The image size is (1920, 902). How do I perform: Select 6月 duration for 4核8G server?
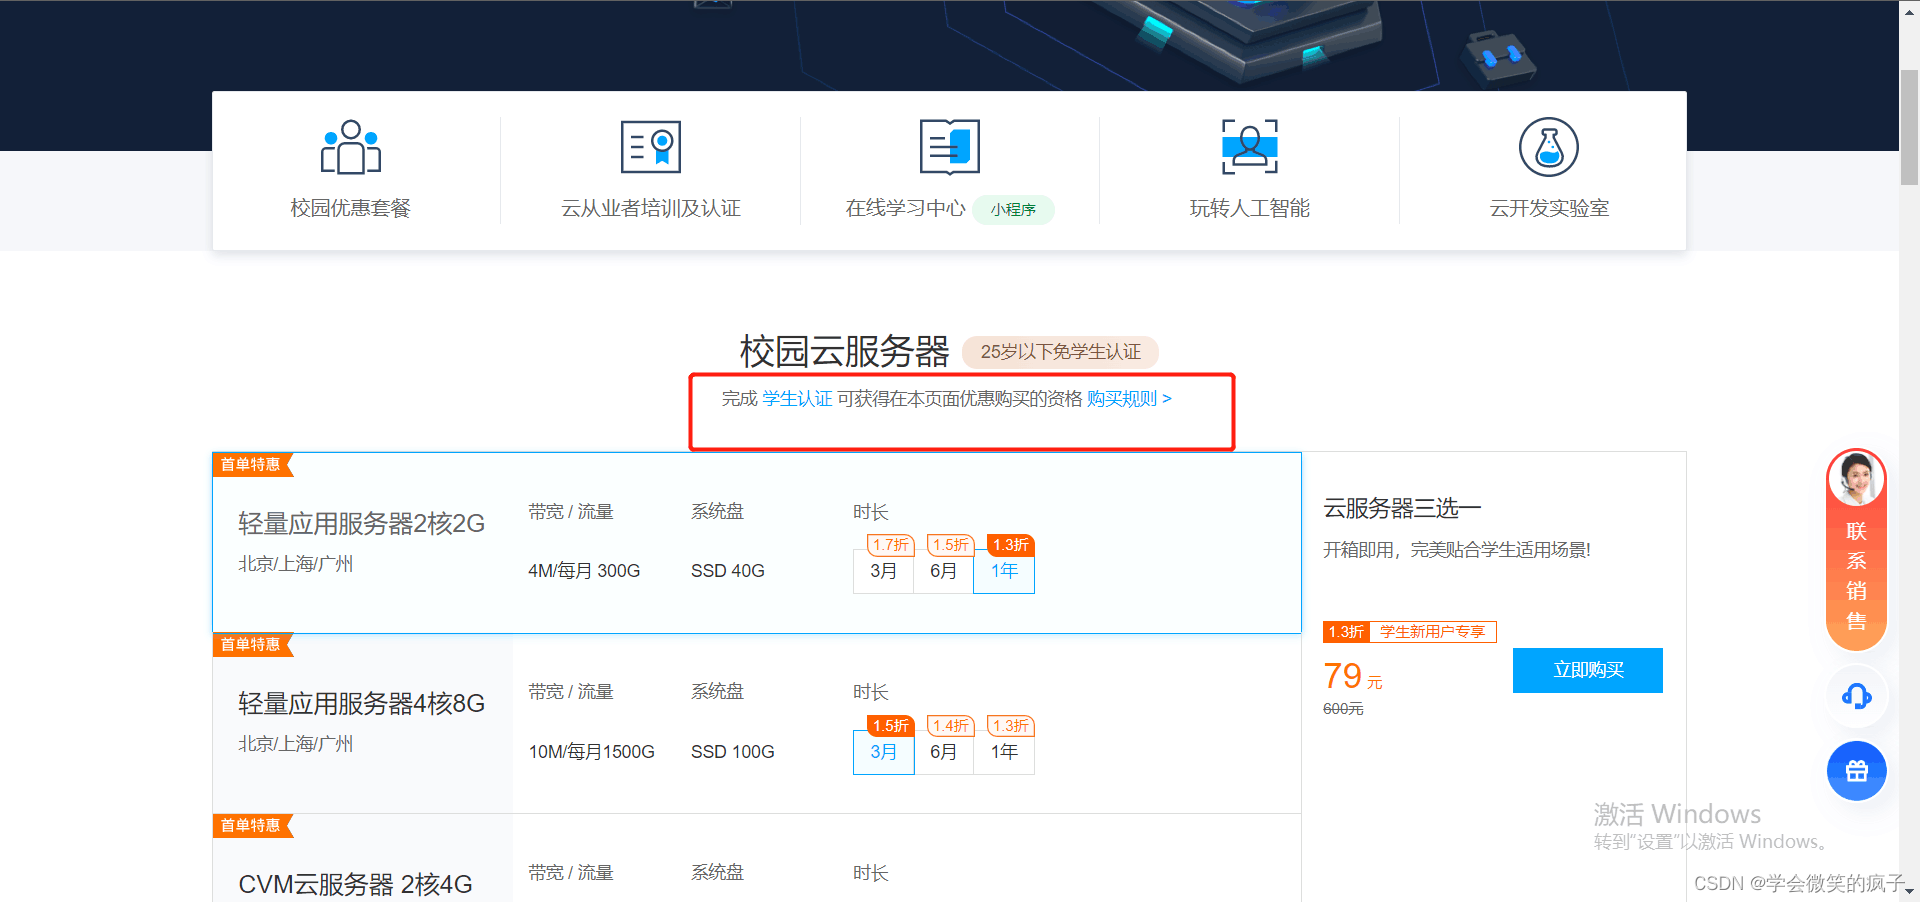[x=943, y=752]
